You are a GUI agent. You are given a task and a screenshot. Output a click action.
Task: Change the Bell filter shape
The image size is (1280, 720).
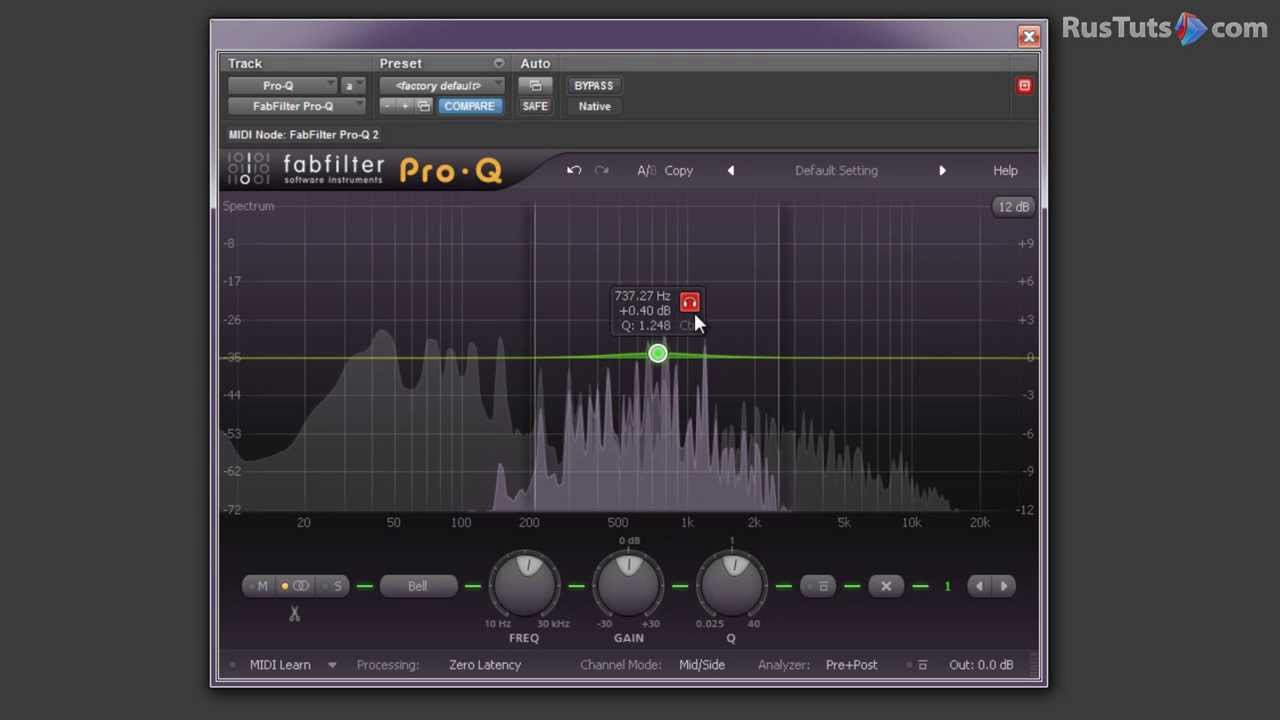pos(417,586)
